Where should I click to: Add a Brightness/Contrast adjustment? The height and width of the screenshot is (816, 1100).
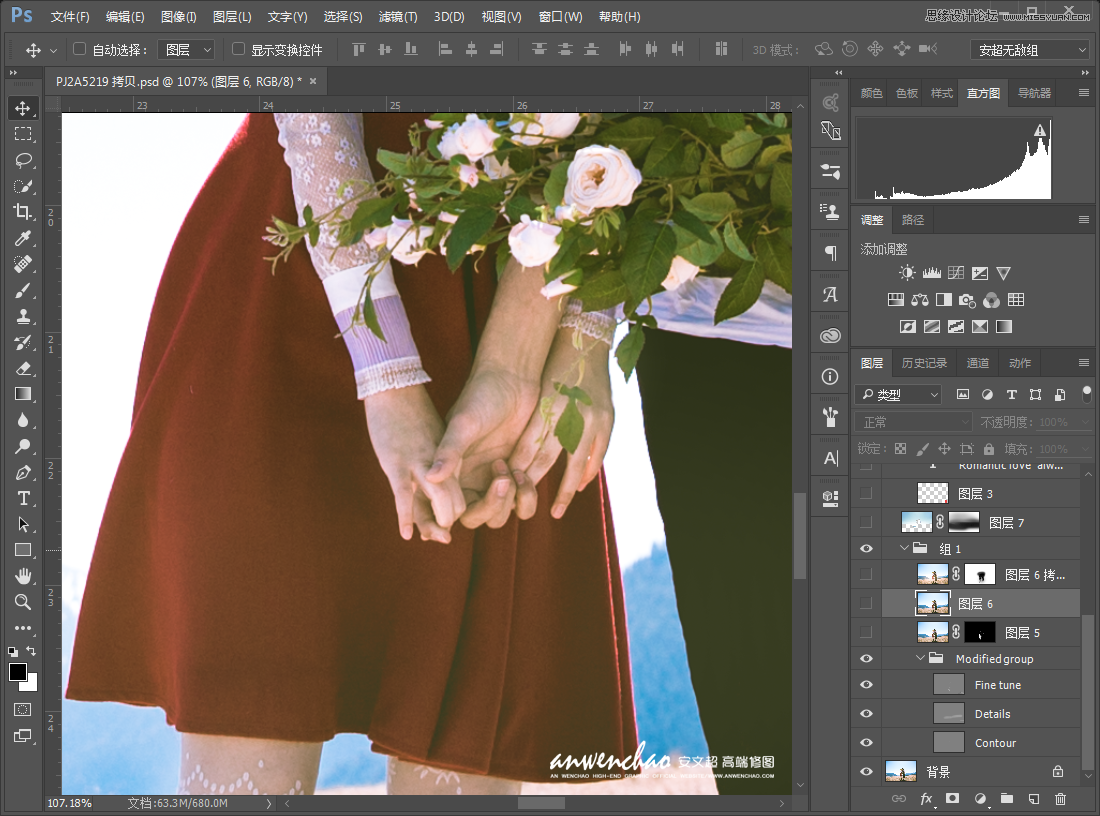pos(907,273)
